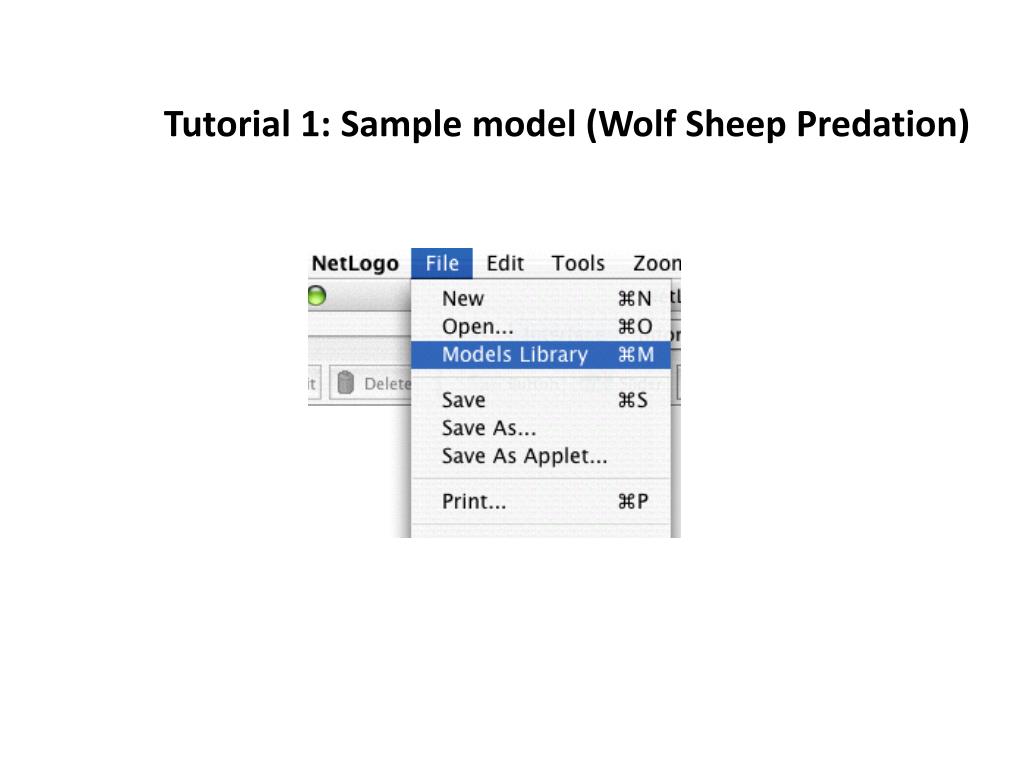Screen dimensions: 1024x768
Task: Select Open... in the File menu
Action: pos(541,327)
